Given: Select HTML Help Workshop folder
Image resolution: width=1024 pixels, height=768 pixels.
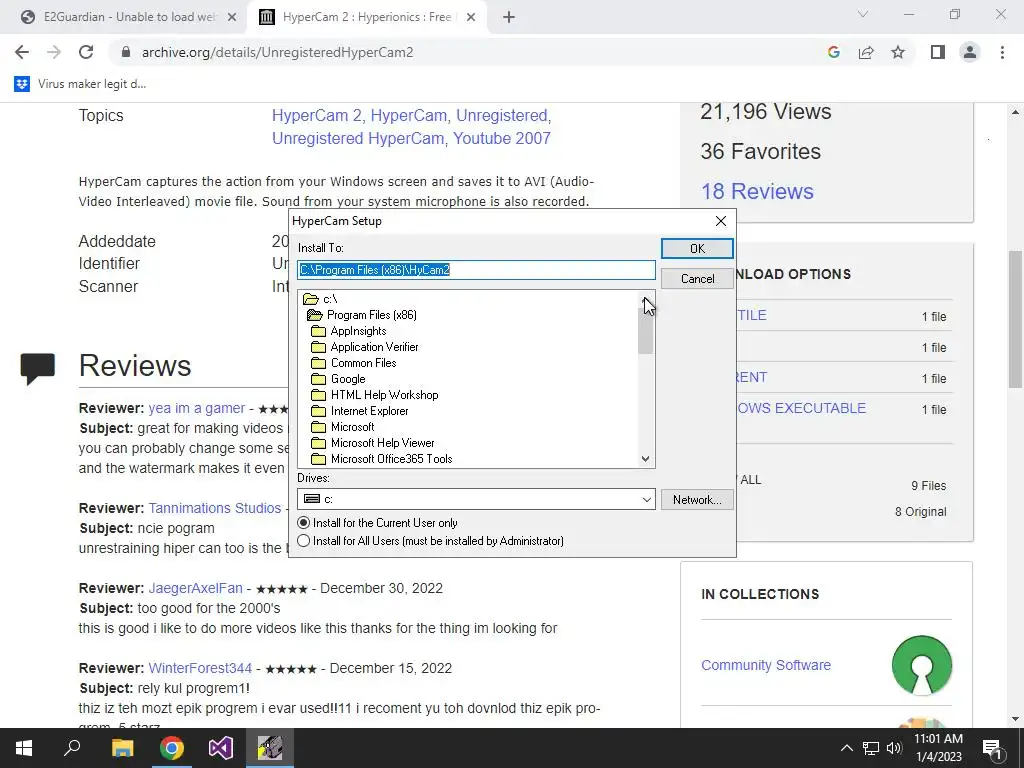Looking at the screenshot, I should click(375, 395).
